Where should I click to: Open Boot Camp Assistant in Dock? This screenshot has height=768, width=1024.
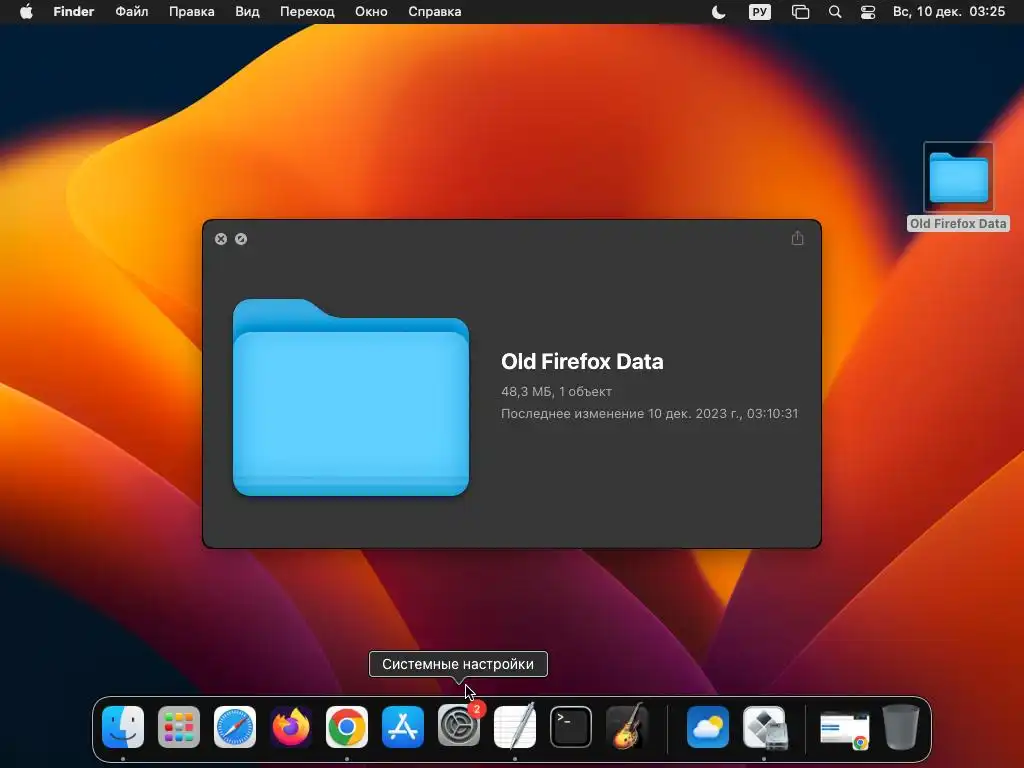(765, 727)
